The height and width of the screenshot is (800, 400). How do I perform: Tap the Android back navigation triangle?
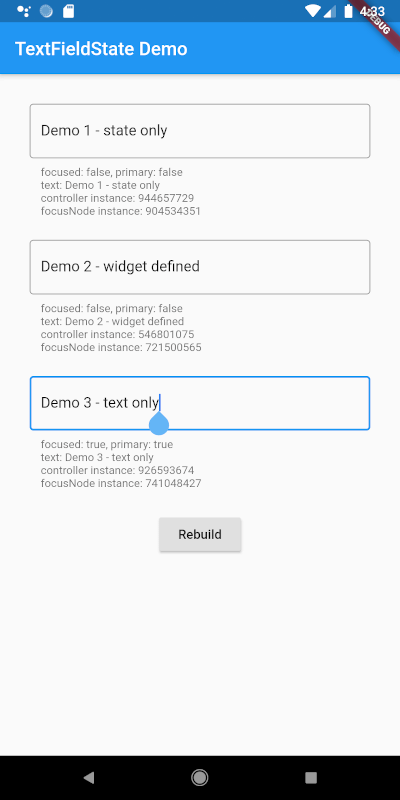click(x=89, y=778)
